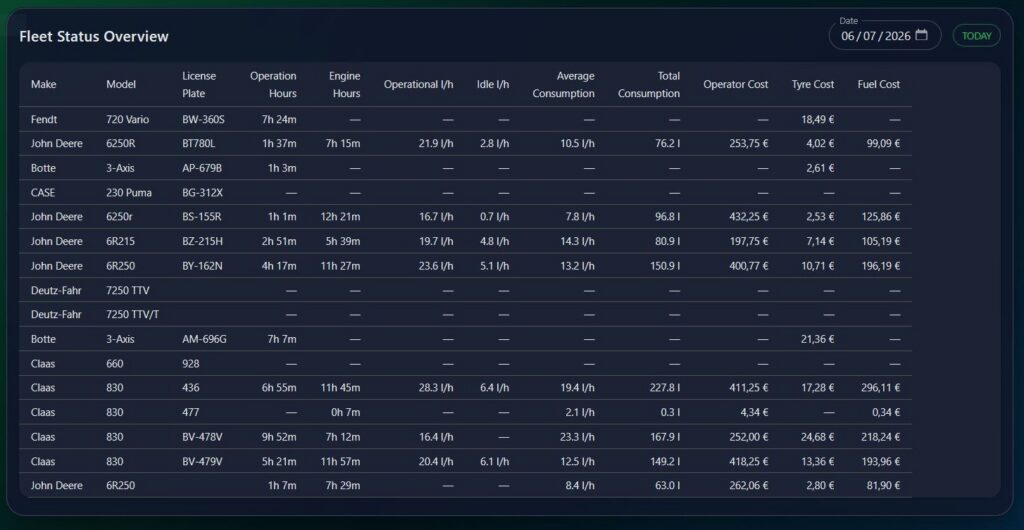Sort by the Make column header
The image size is (1024, 530).
click(x=43, y=84)
